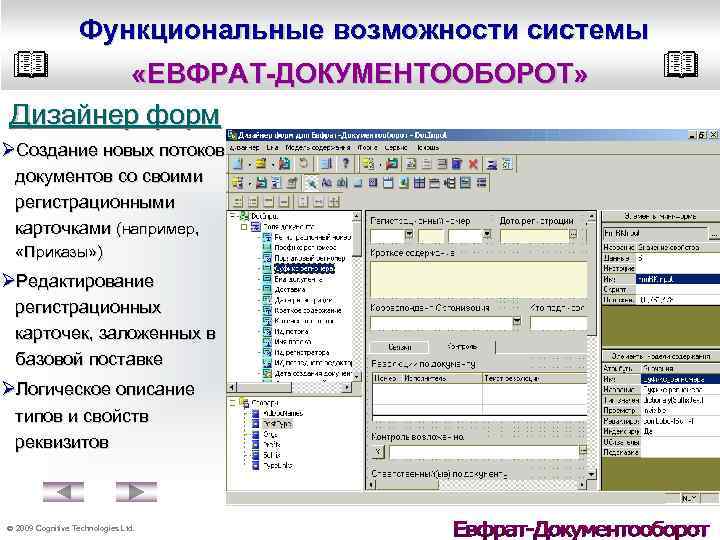Click the scroll-down arrow of form canvas
Viewport: 720px width, 540px height.
(x=591, y=473)
